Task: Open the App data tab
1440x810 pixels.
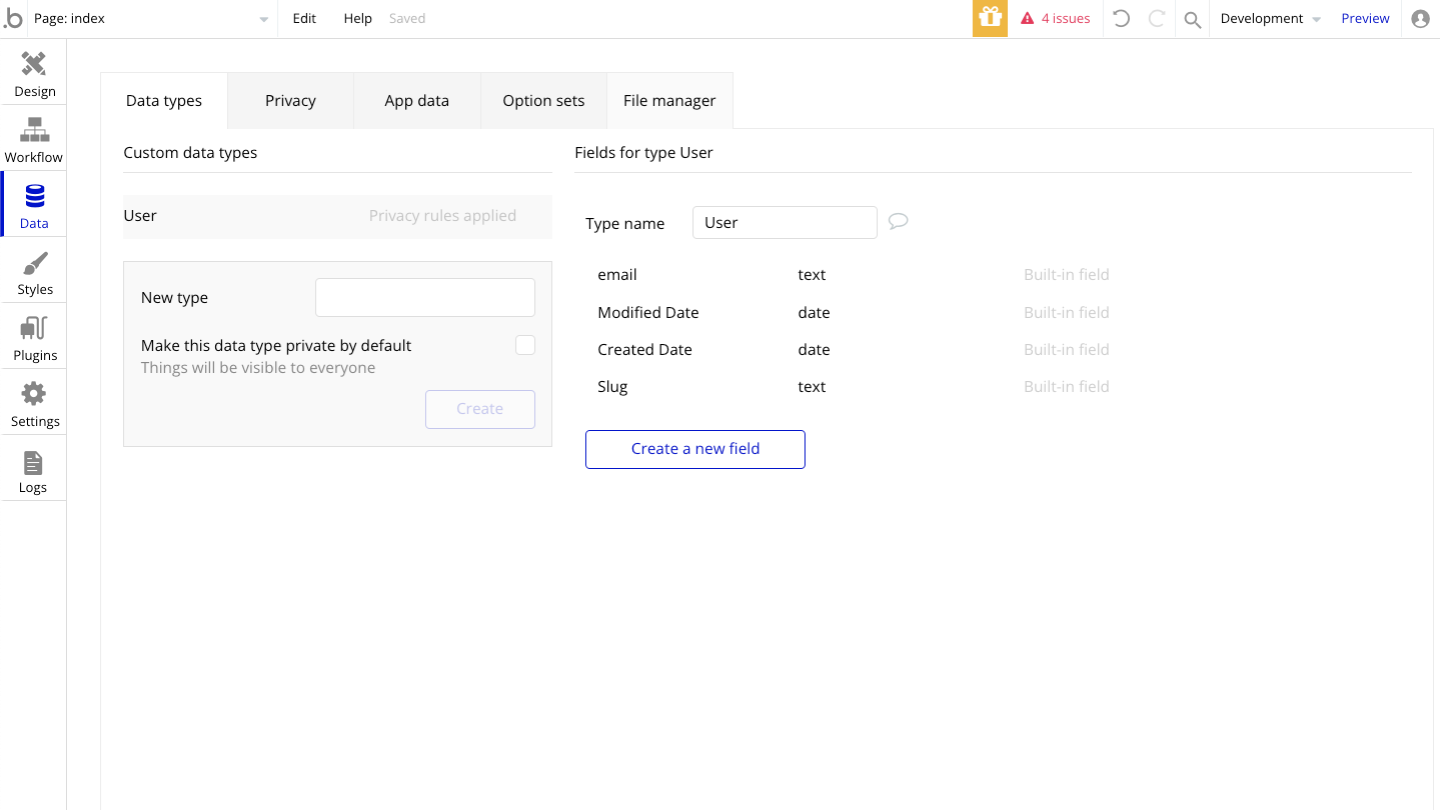Action: point(417,100)
